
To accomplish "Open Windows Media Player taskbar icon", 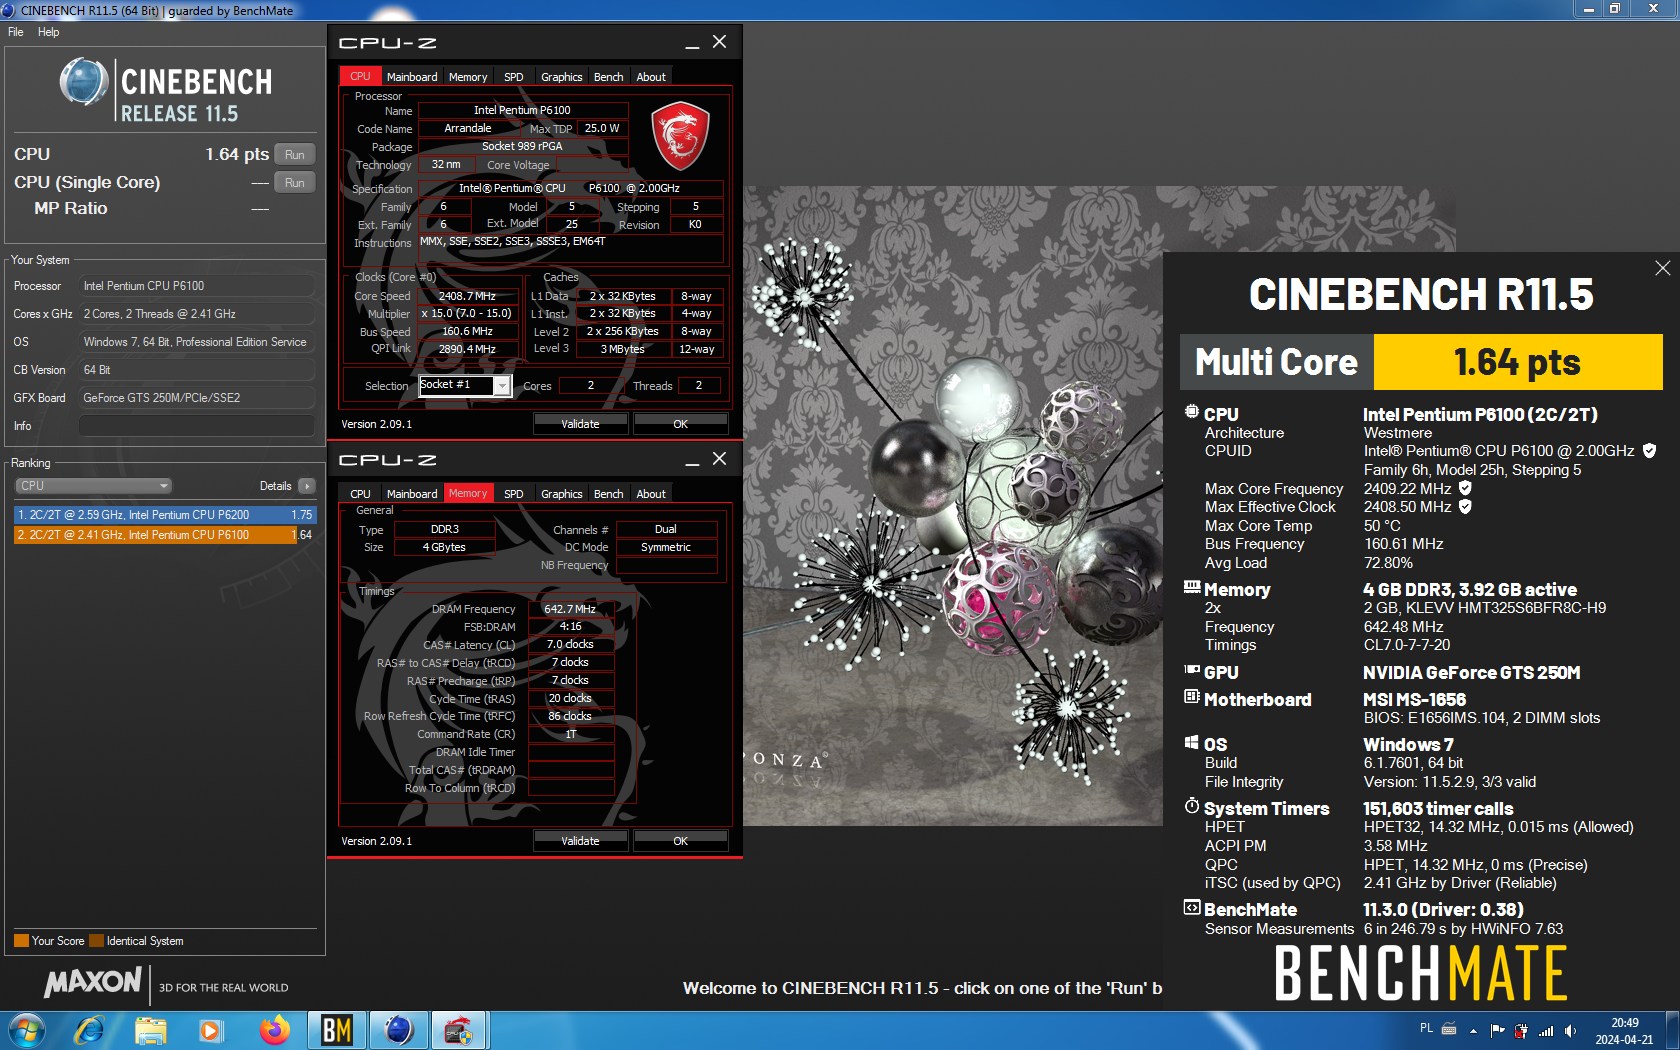I will pos(211,1030).
